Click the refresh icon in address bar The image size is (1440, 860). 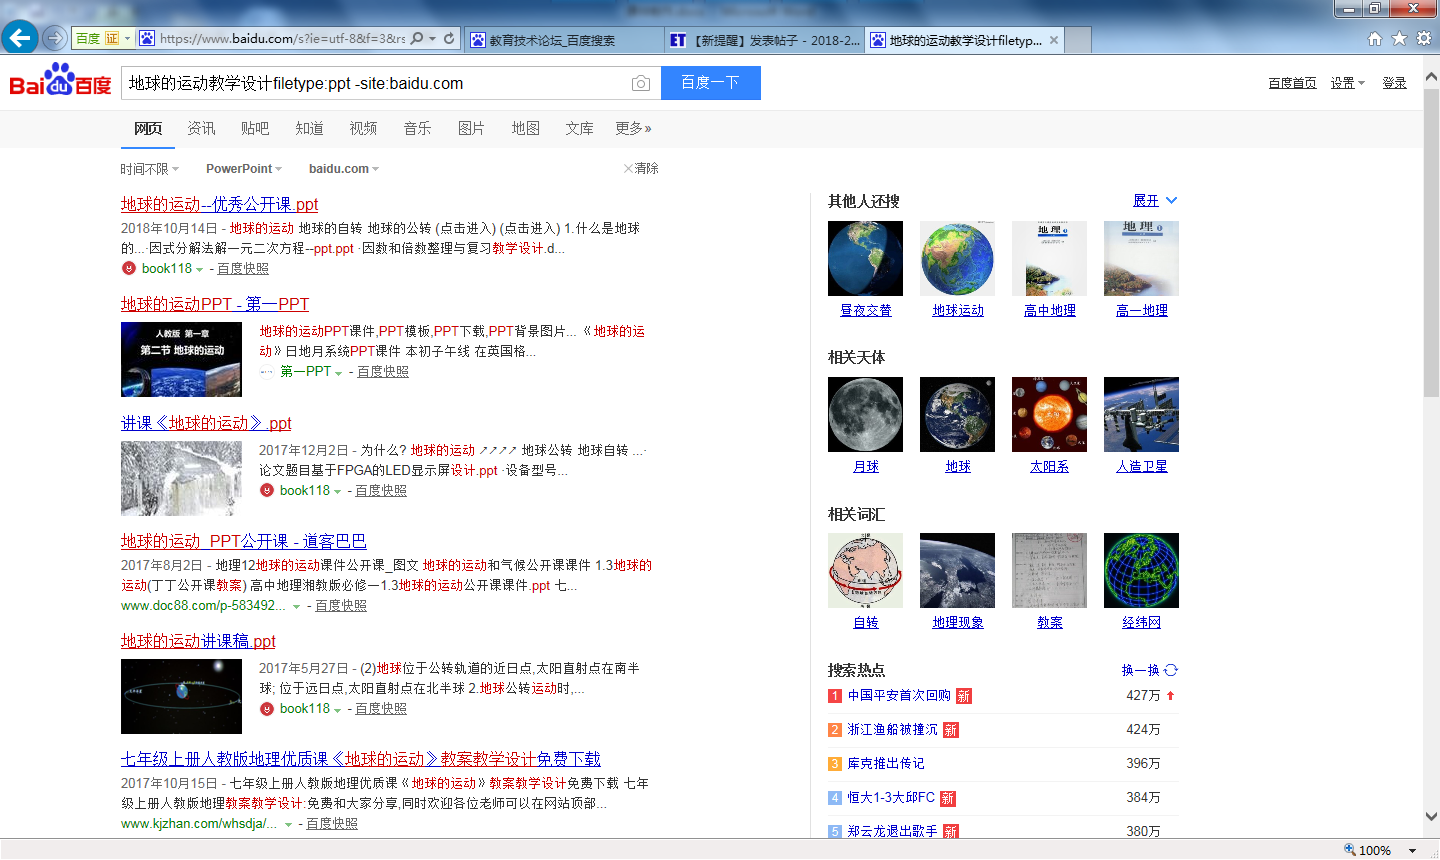click(x=449, y=39)
